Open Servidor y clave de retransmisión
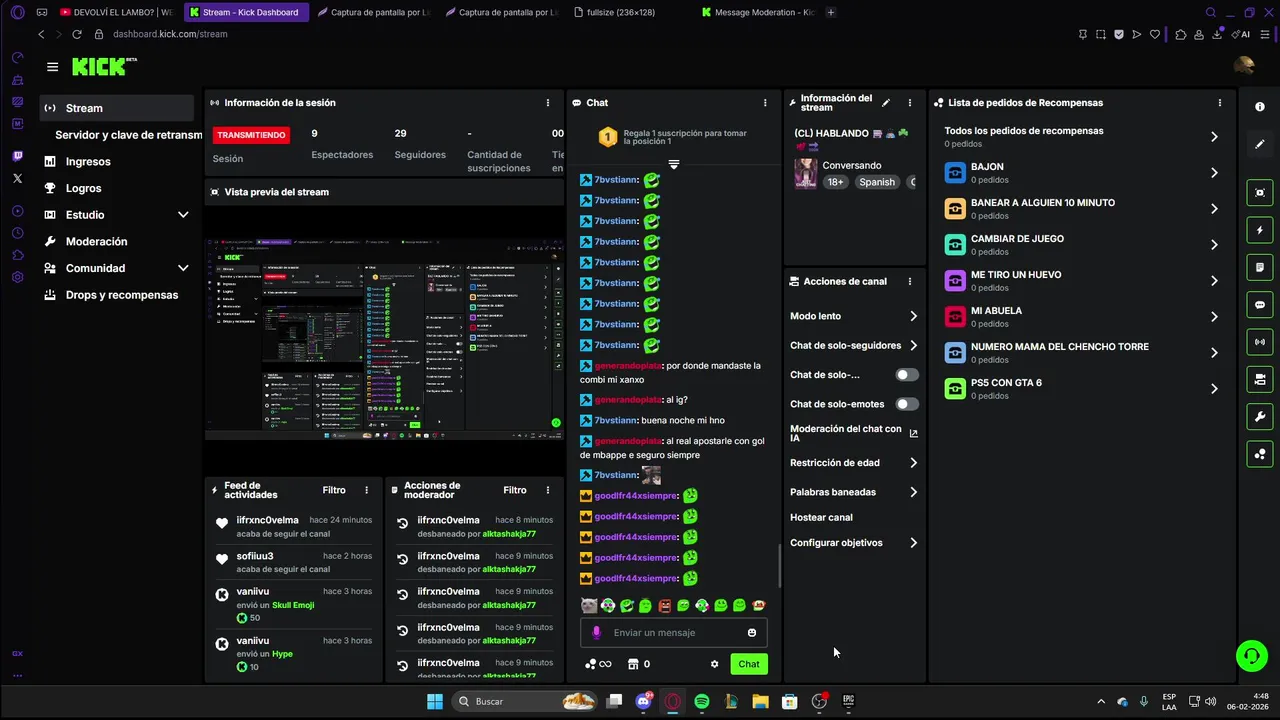This screenshot has width=1280, height=720. (128, 135)
